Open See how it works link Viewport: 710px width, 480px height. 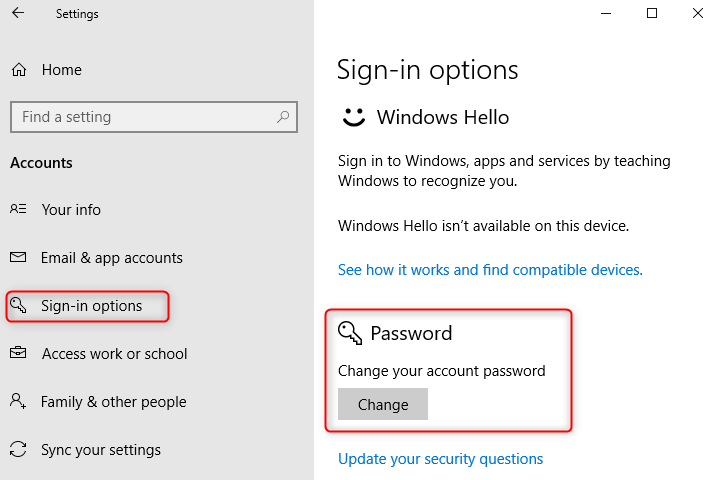(x=490, y=270)
